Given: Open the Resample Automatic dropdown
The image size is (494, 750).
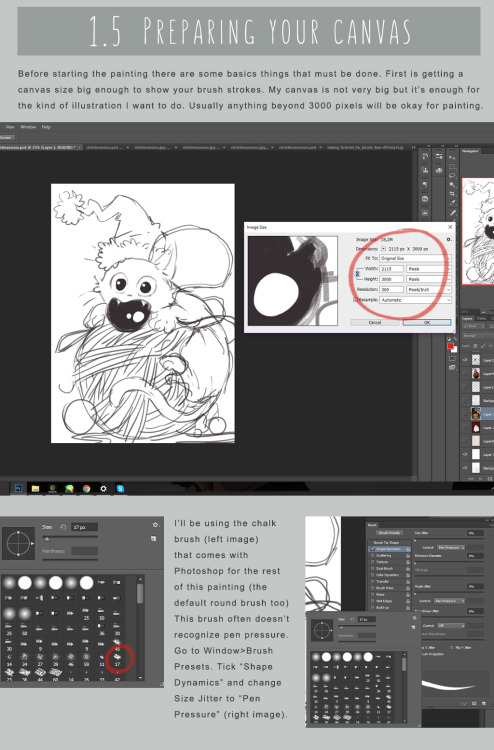Looking at the screenshot, I should (x=416, y=300).
